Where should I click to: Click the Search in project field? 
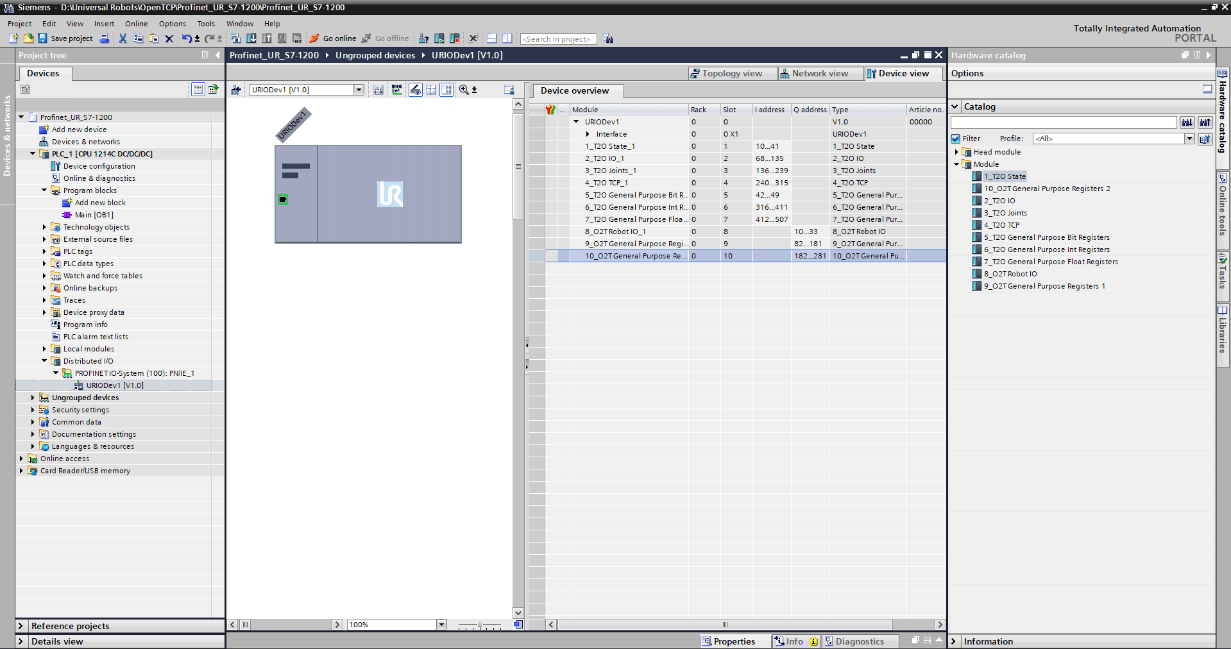pos(558,38)
